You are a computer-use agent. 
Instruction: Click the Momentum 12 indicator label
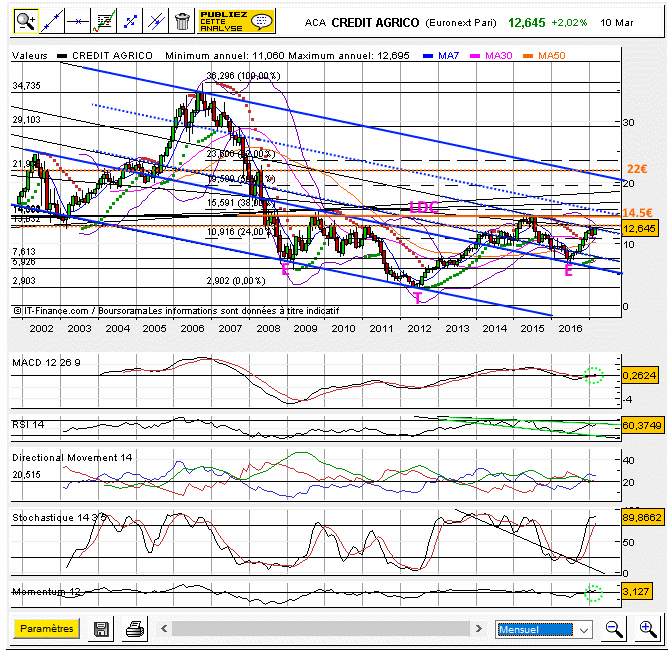click(46, 591)
